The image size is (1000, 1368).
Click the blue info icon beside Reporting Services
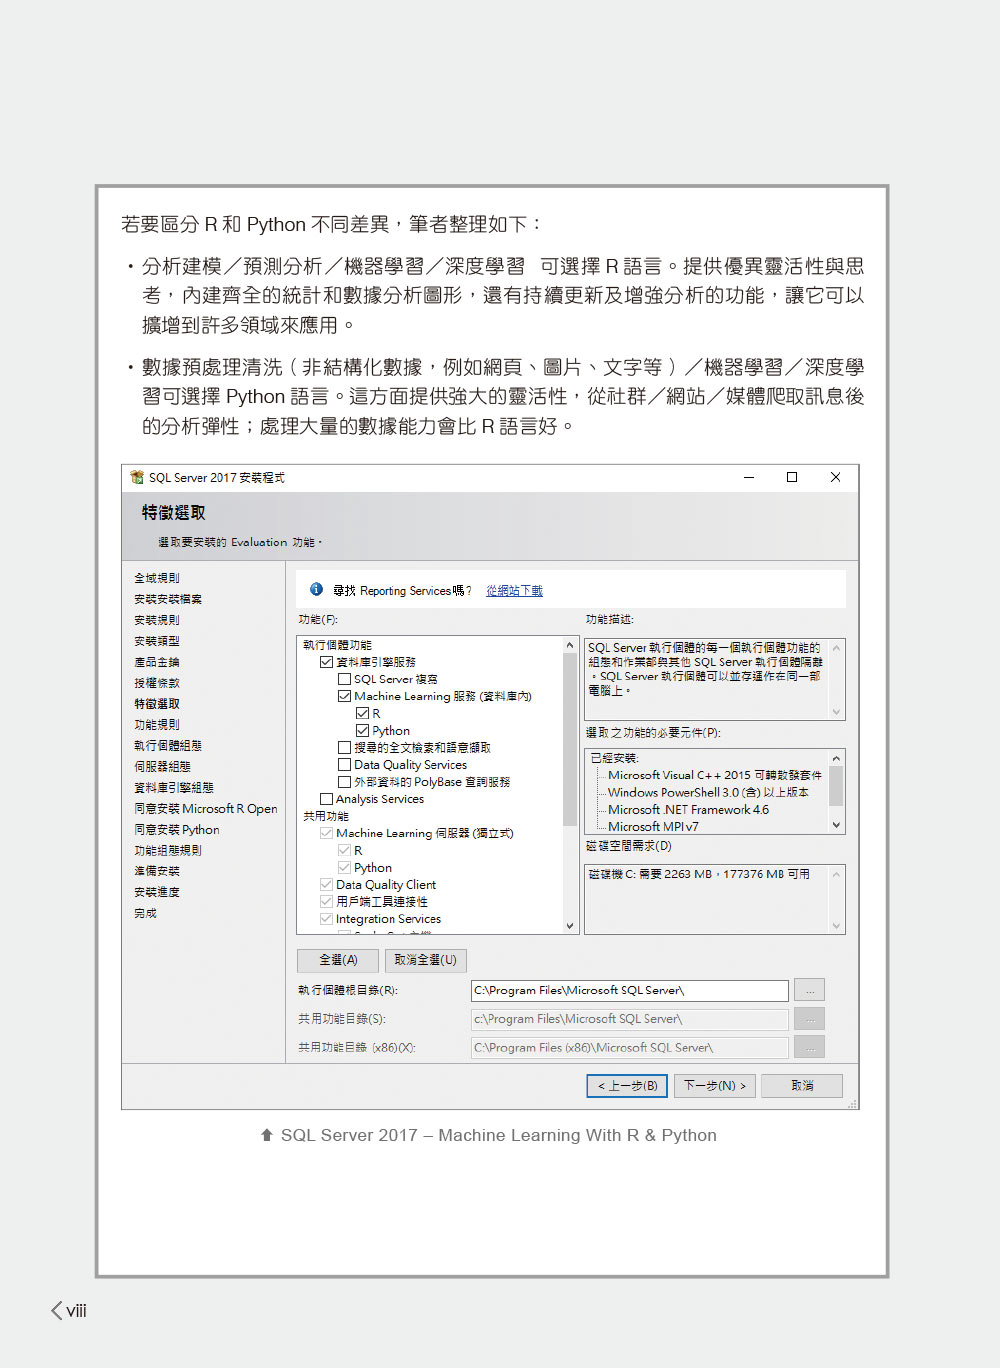(316, 589)
